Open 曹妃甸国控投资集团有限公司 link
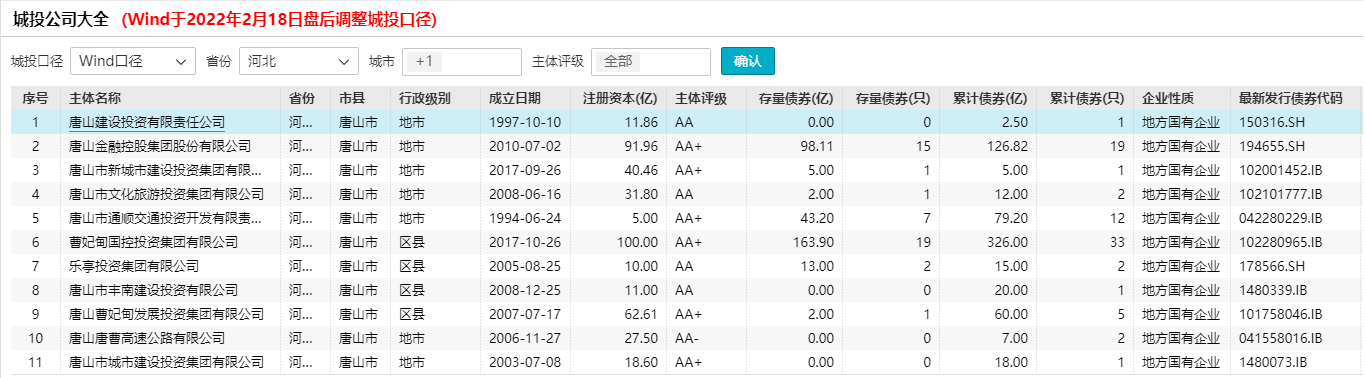The width and height of the screenshot is (1365, 378). 153,242
